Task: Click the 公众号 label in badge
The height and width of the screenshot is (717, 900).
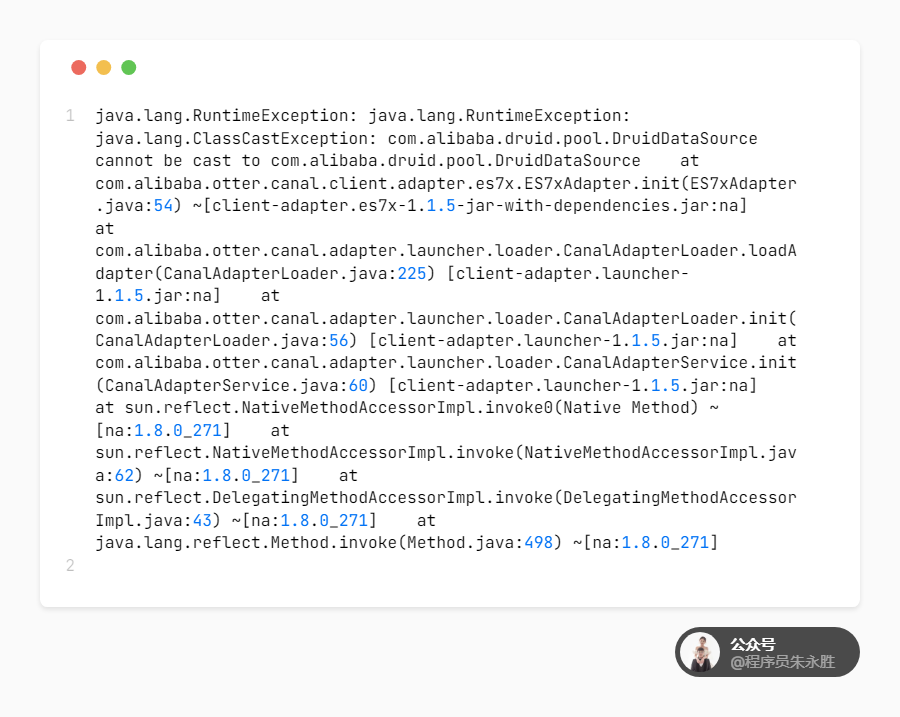Action: click(752, 644)
